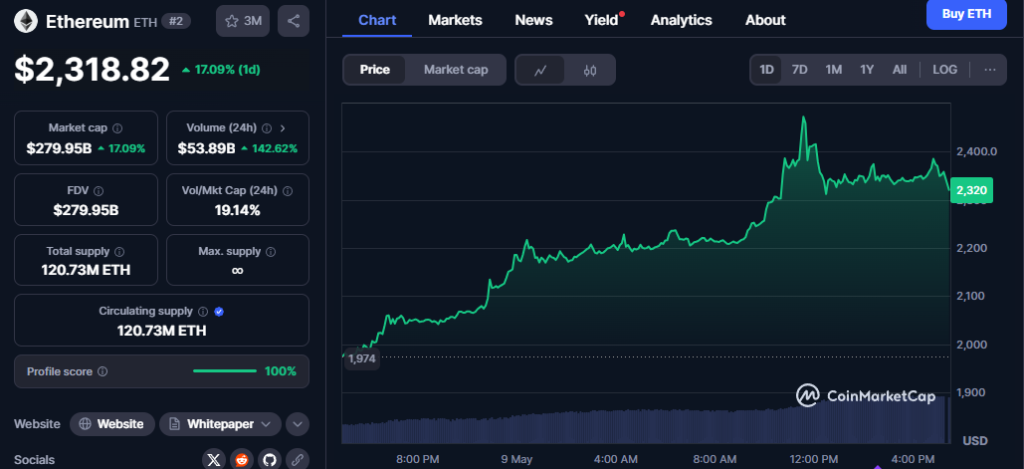
Task: Show FDV info tooltip icon
Action: (x=99, y=191)
